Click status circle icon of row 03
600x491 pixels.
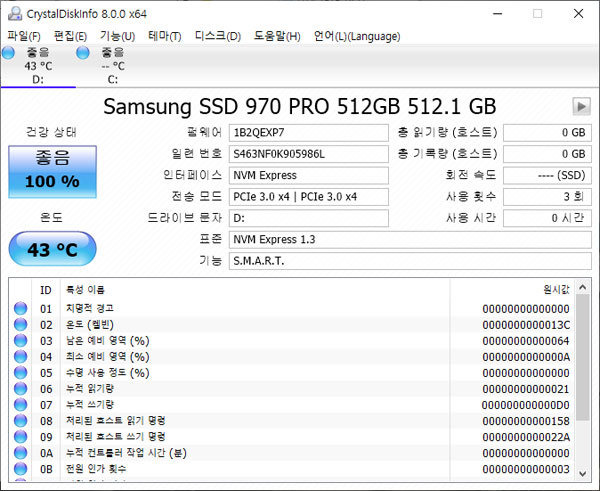pos(21,341)
